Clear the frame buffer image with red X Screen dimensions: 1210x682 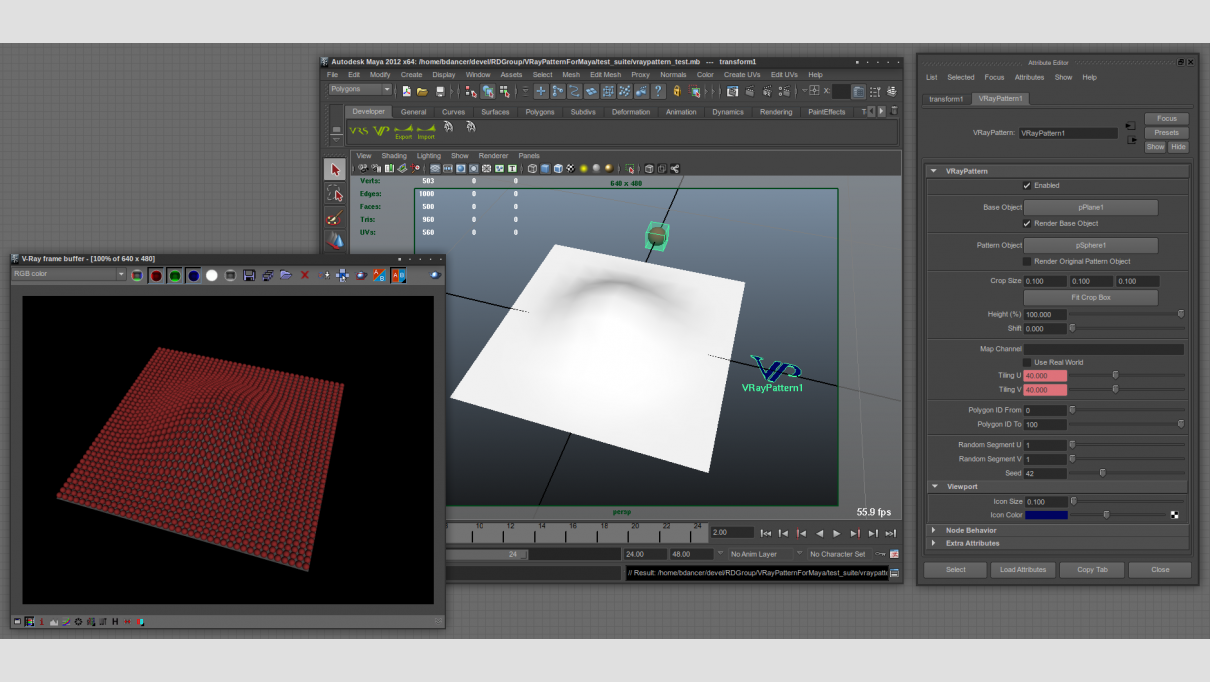tap(305, 275)
